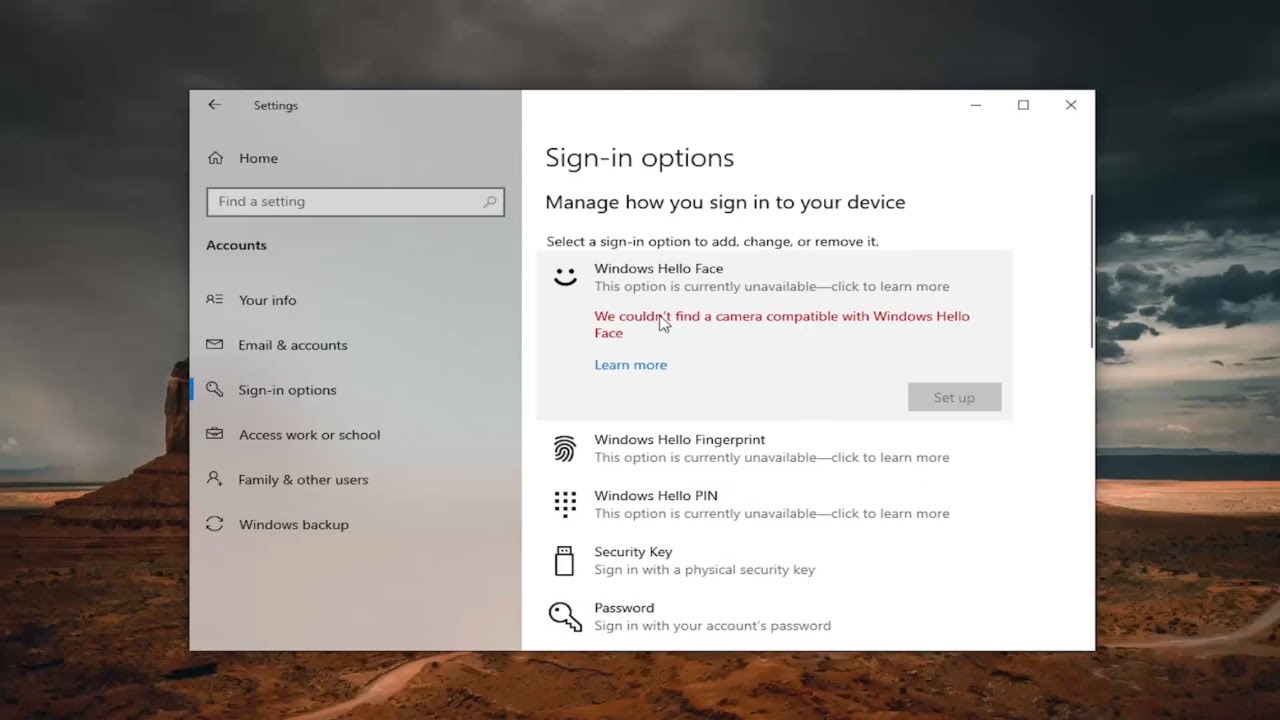
Task: Click the Access work or school briefcase icon
Action: (214, 434)
